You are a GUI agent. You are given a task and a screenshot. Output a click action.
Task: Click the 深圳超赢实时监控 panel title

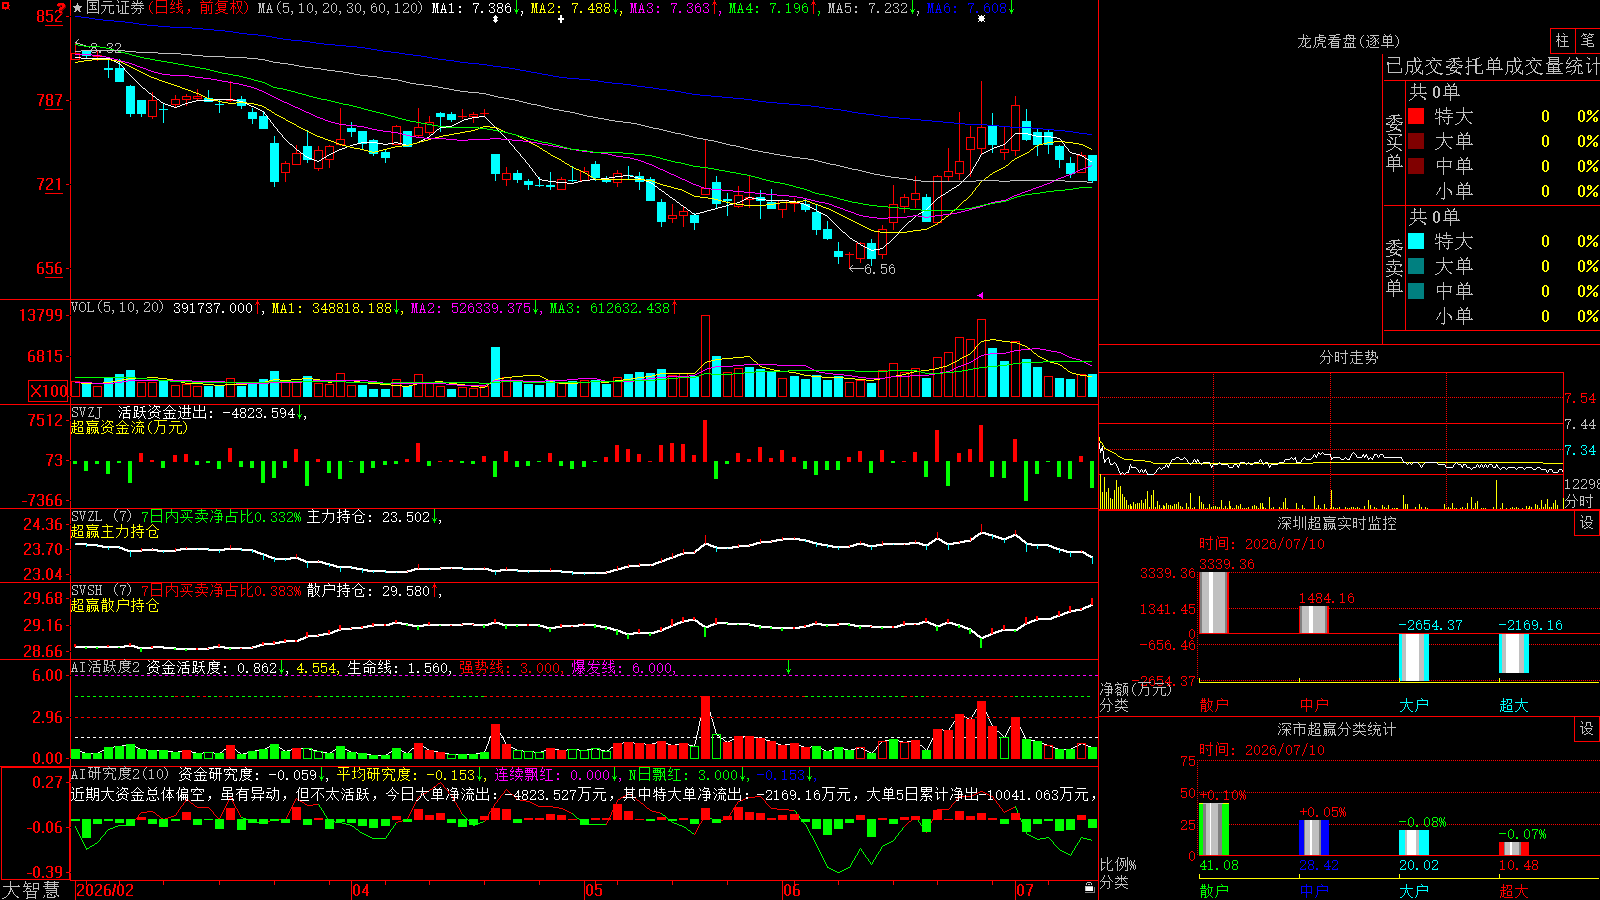coord(1337,523)
